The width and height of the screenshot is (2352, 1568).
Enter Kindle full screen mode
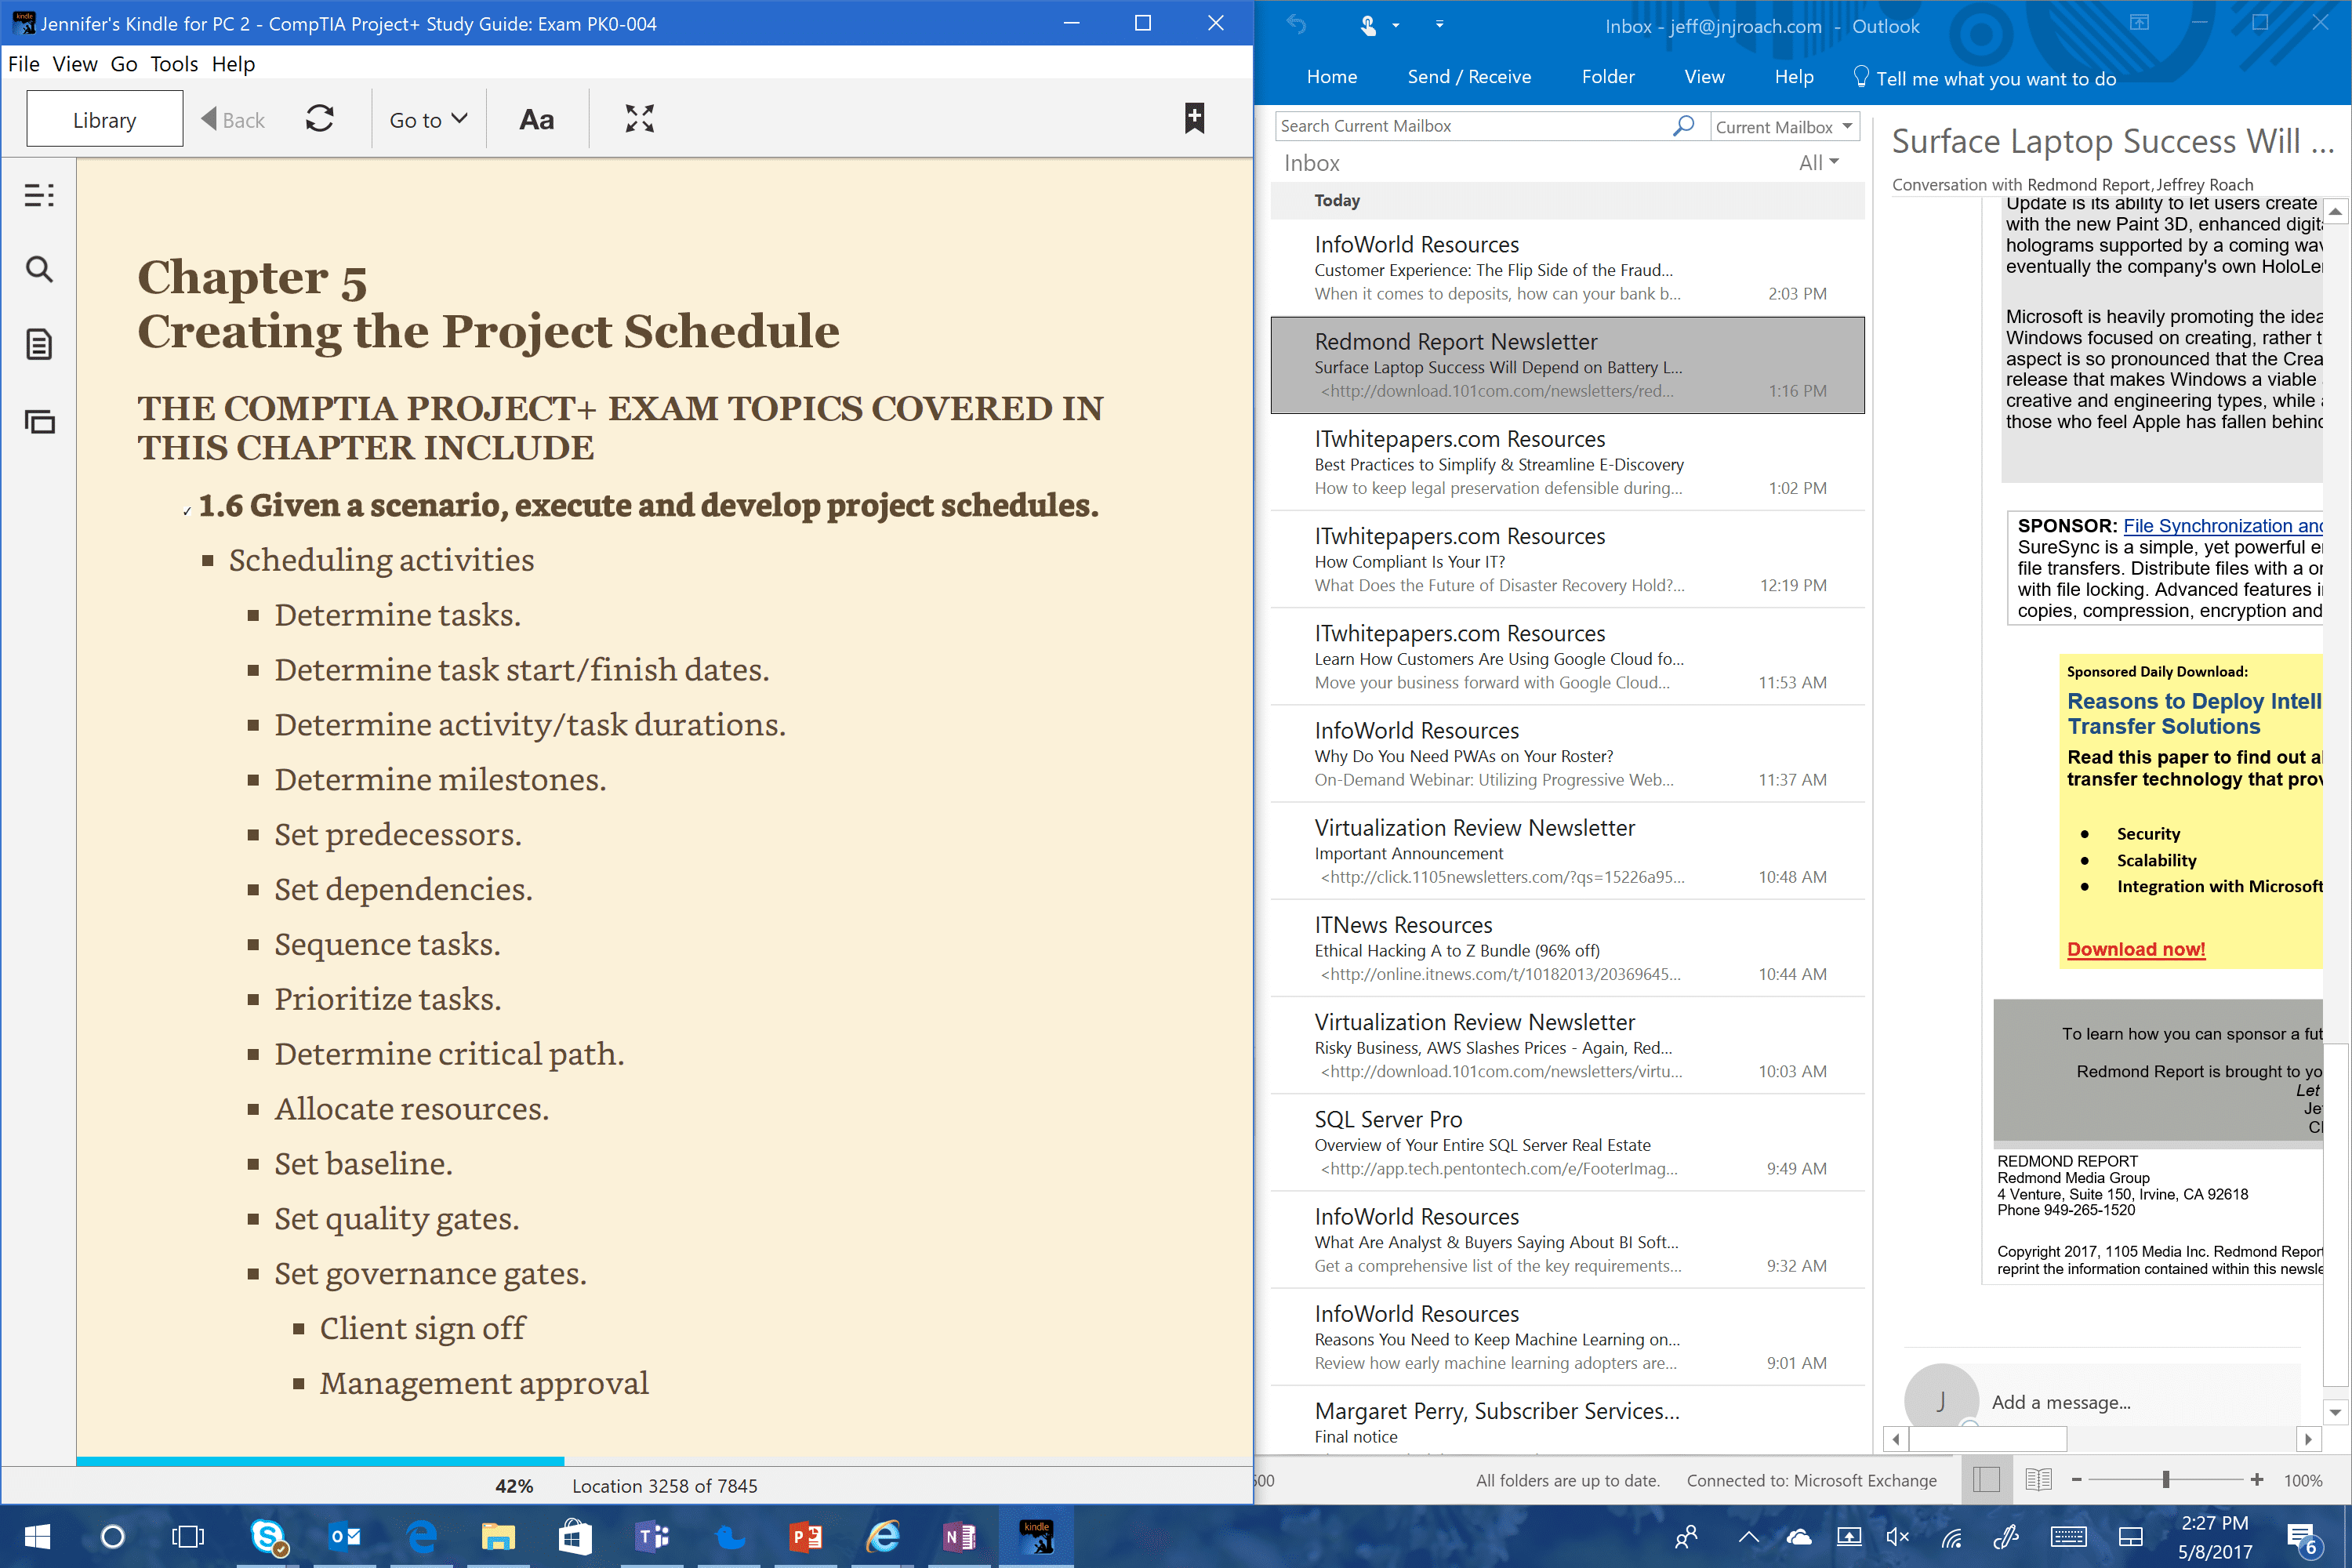point(639,119)
